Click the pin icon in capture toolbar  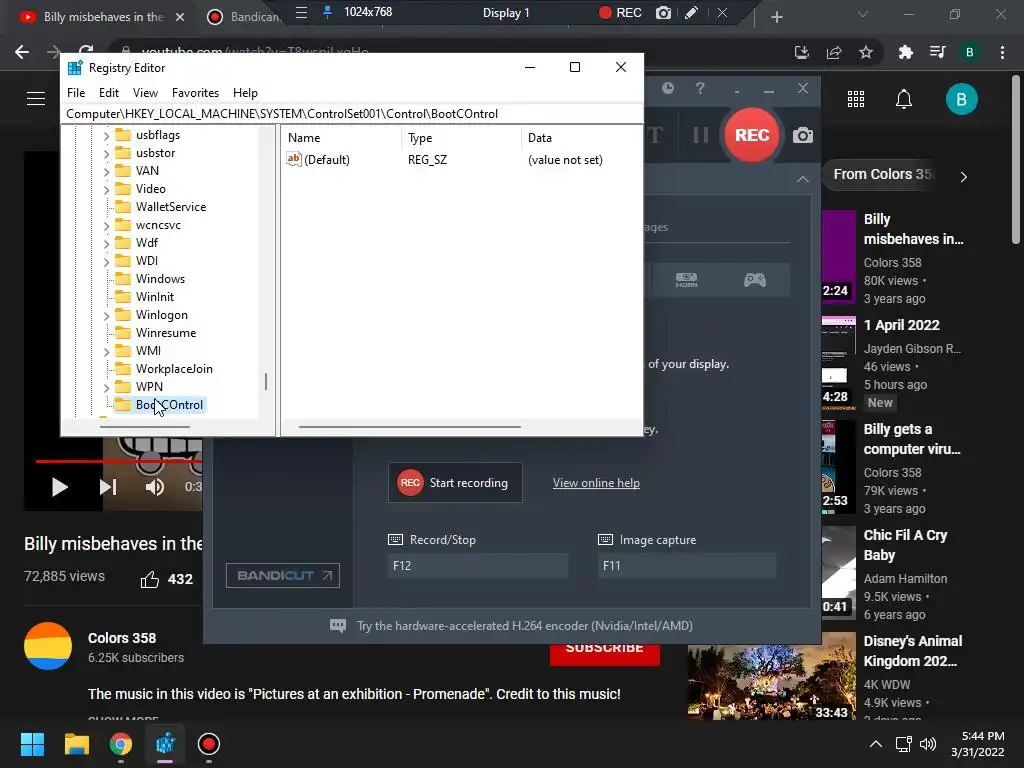pos(328,12)
